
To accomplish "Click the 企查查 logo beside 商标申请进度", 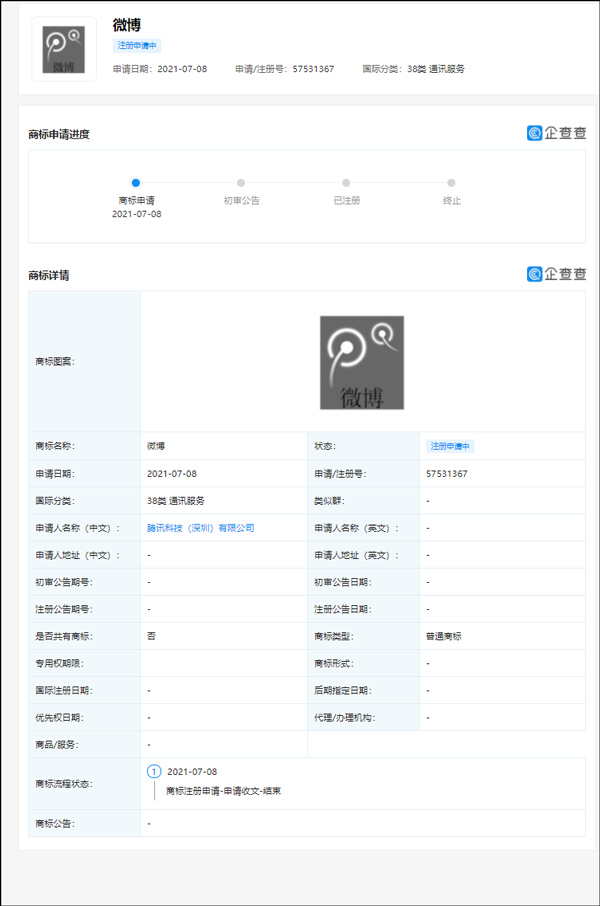I will pos(557,133).
